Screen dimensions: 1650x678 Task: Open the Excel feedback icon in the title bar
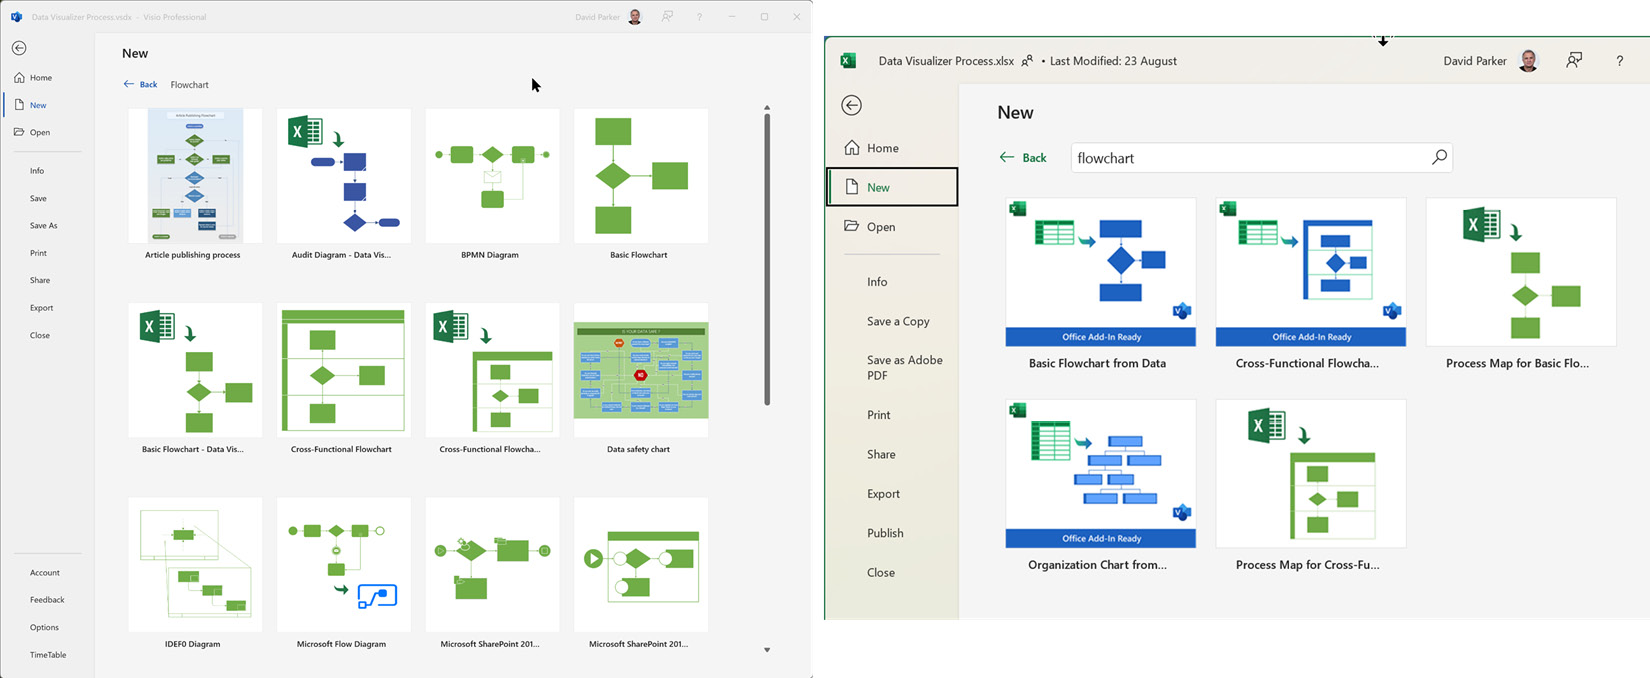(x=1574, y=61)
